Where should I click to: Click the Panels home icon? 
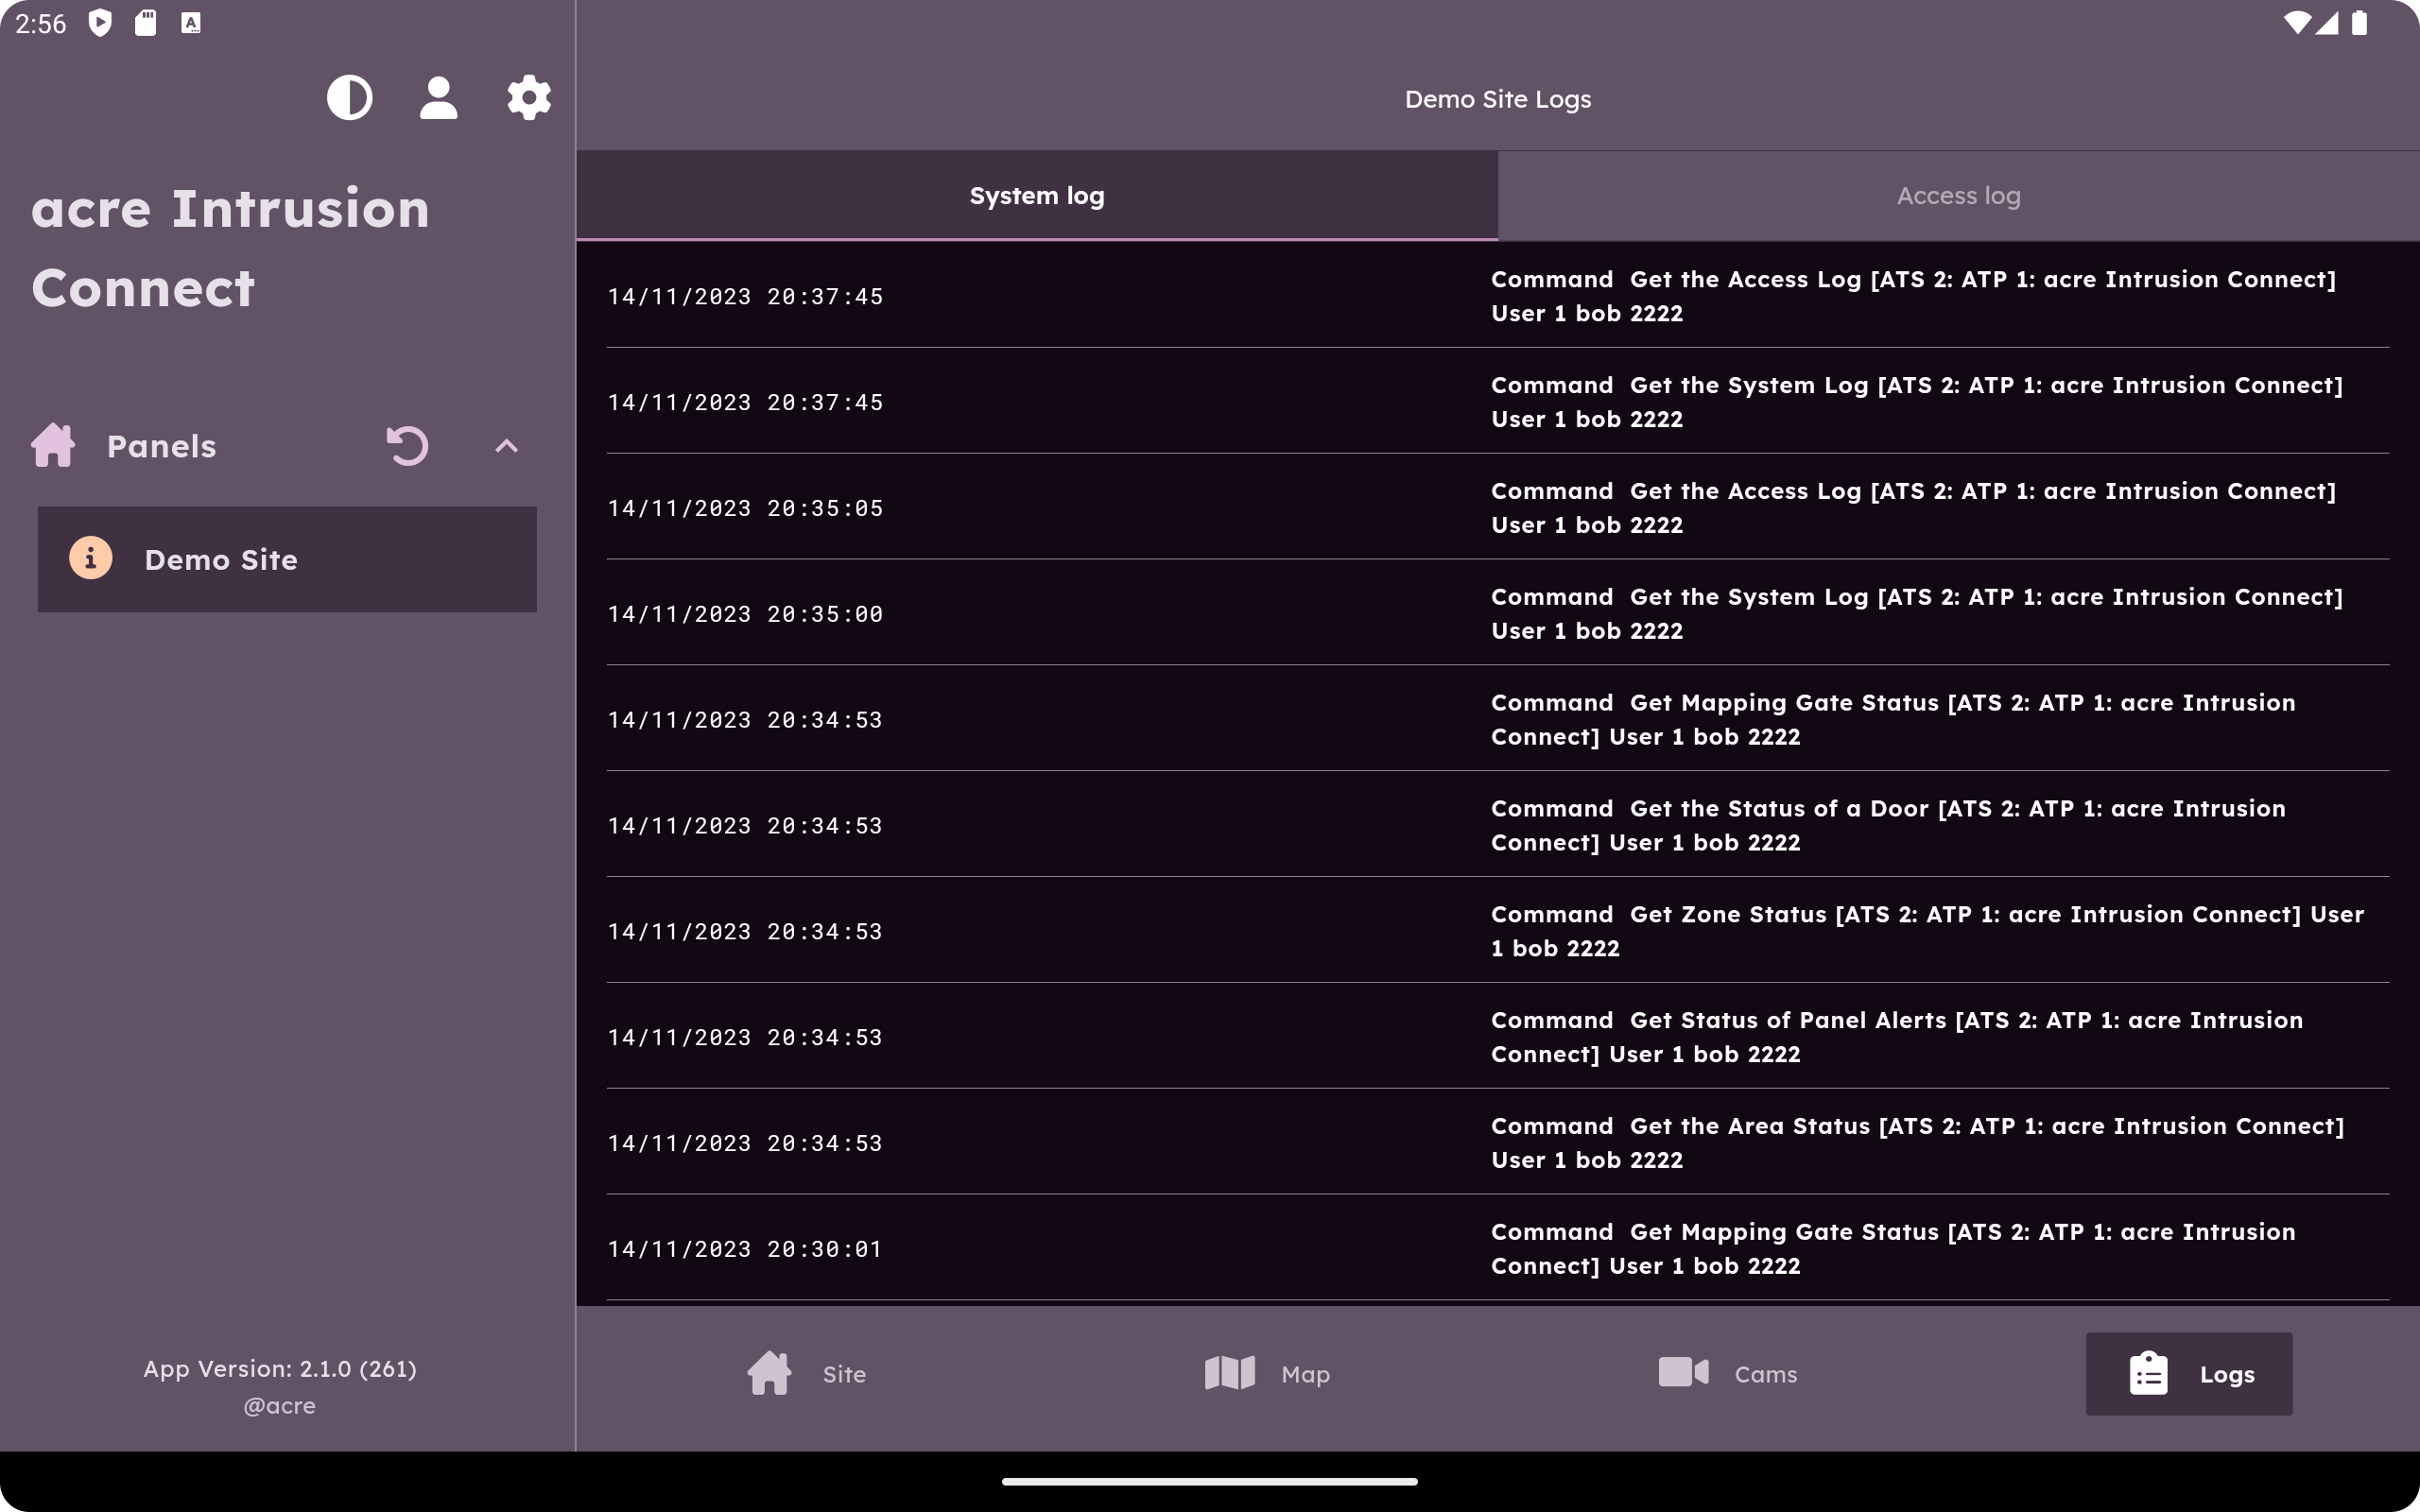[x=53, y=446]
